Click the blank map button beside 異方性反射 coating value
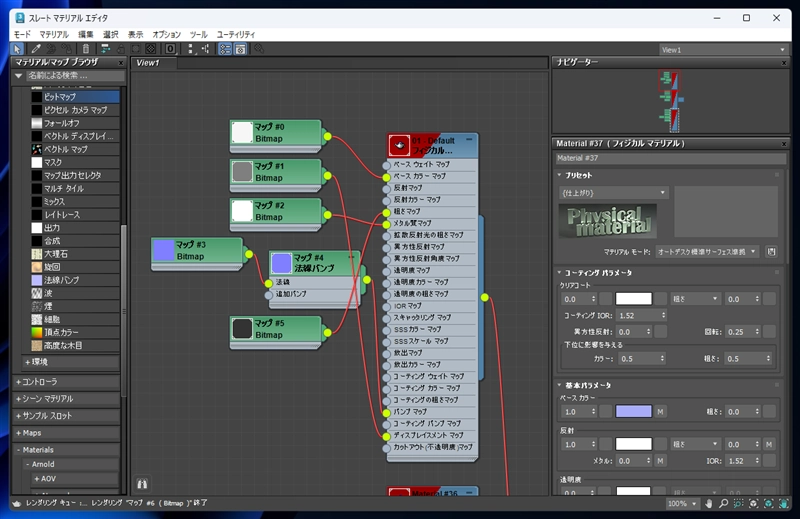 [x=660, y=332]
